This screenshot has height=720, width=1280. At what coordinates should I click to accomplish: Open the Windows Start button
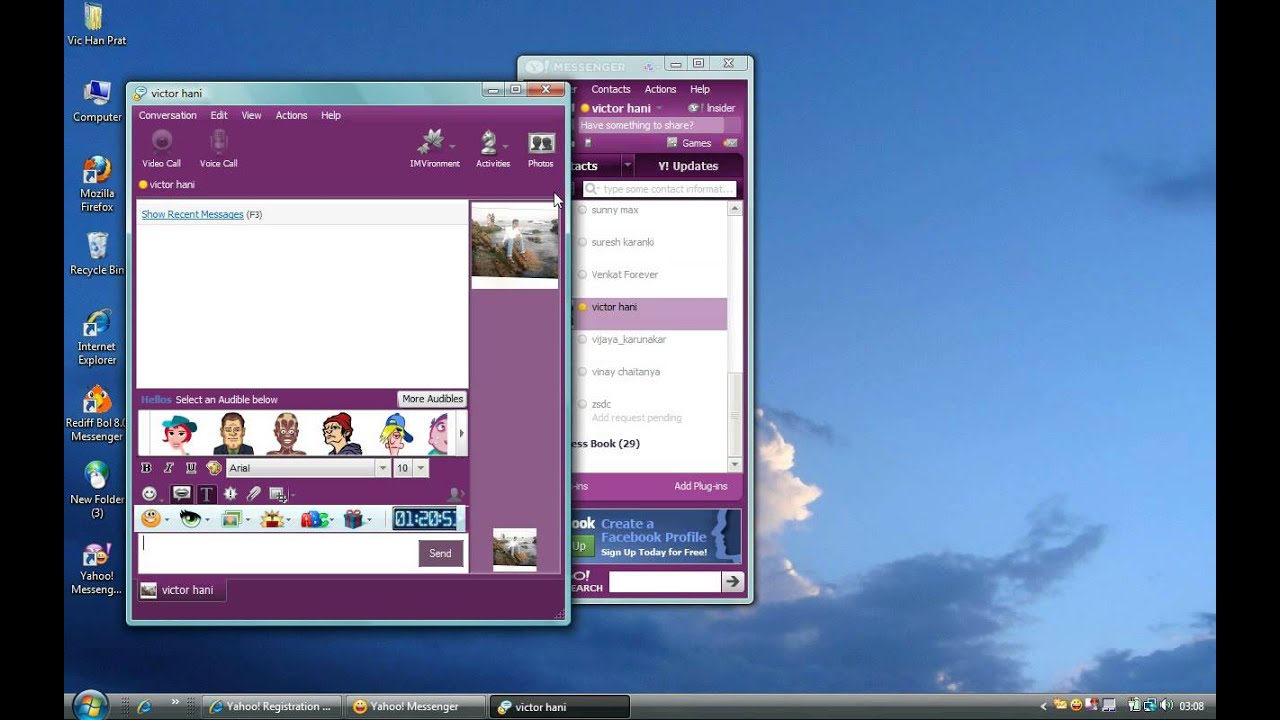(x=90, y=706)
